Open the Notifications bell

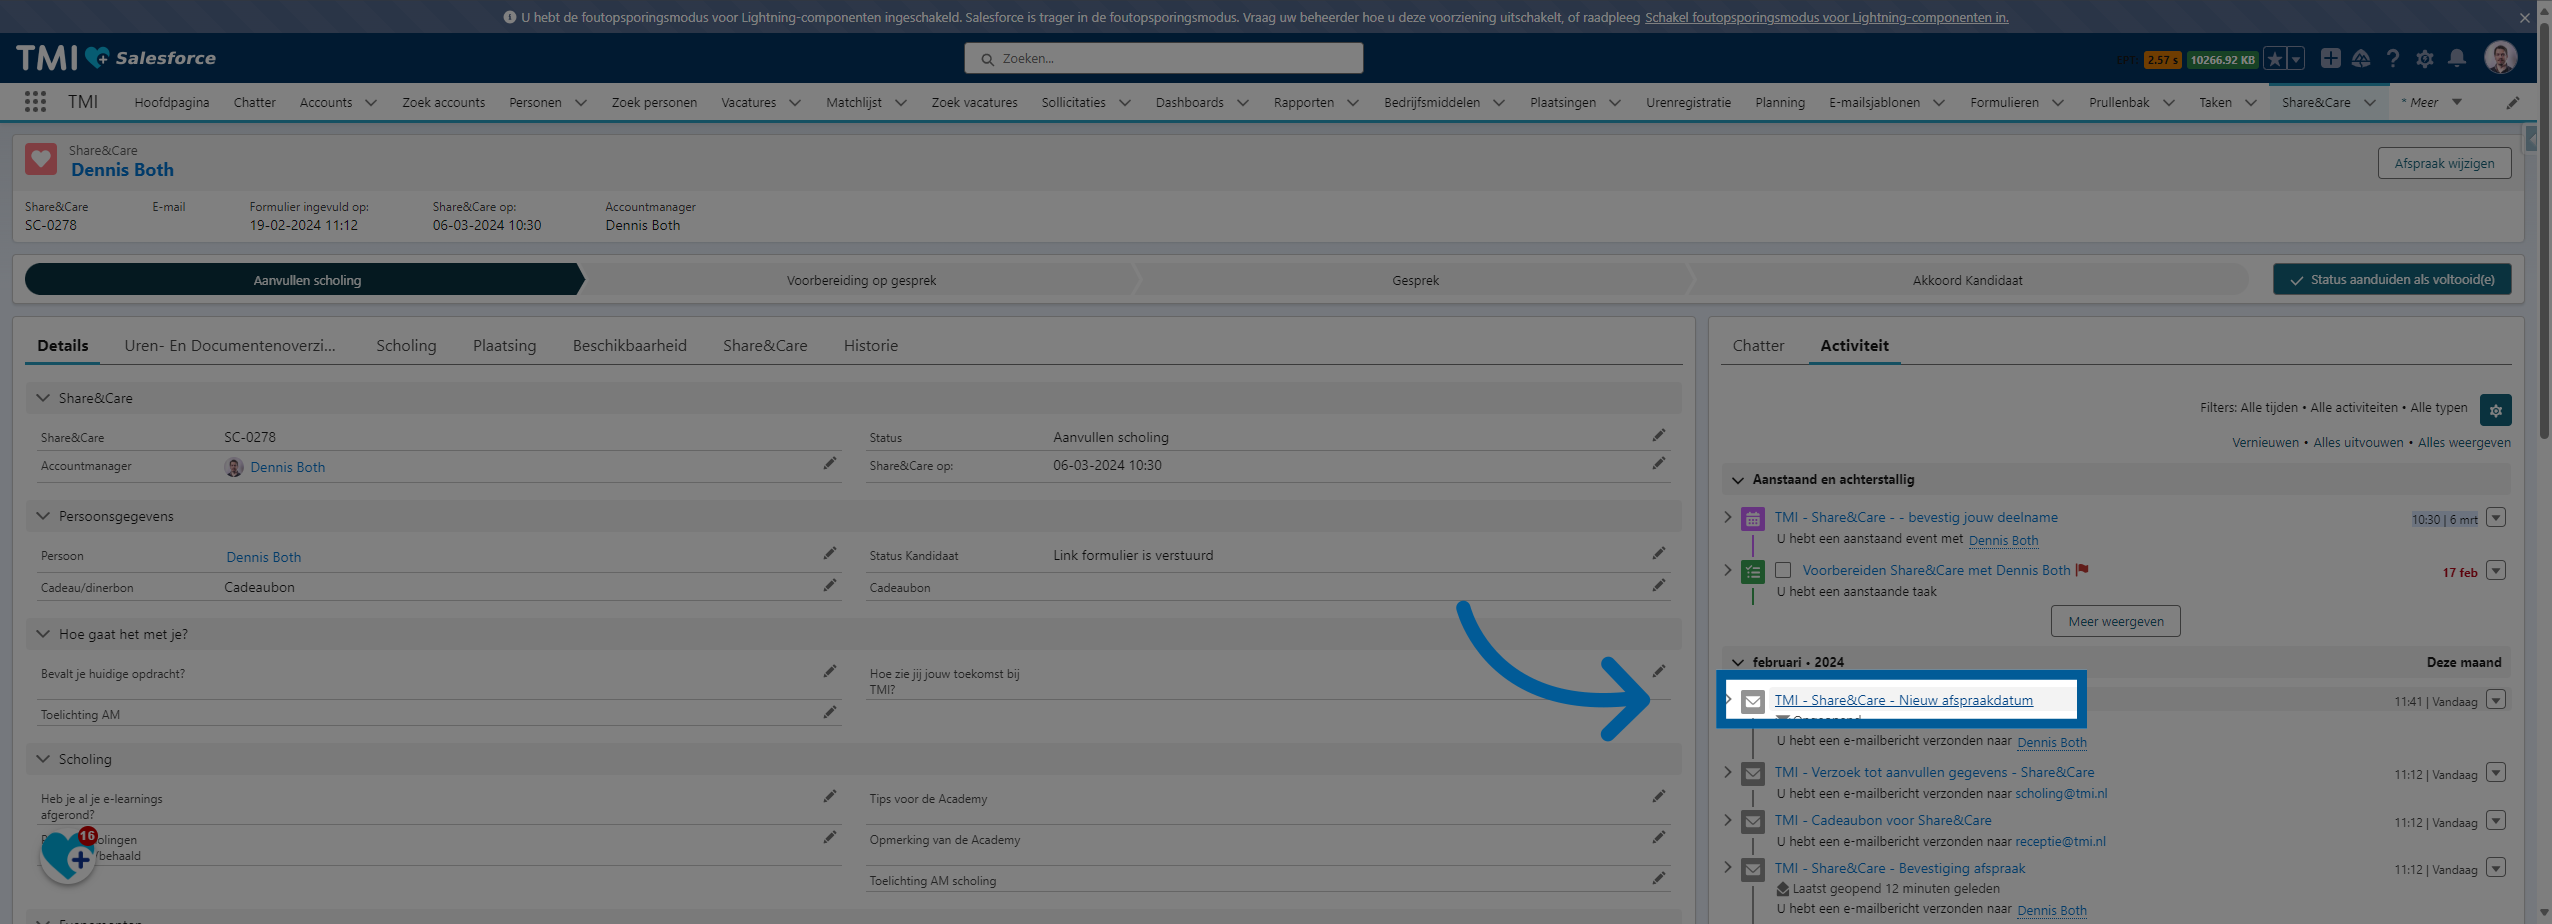point(2457,58)
